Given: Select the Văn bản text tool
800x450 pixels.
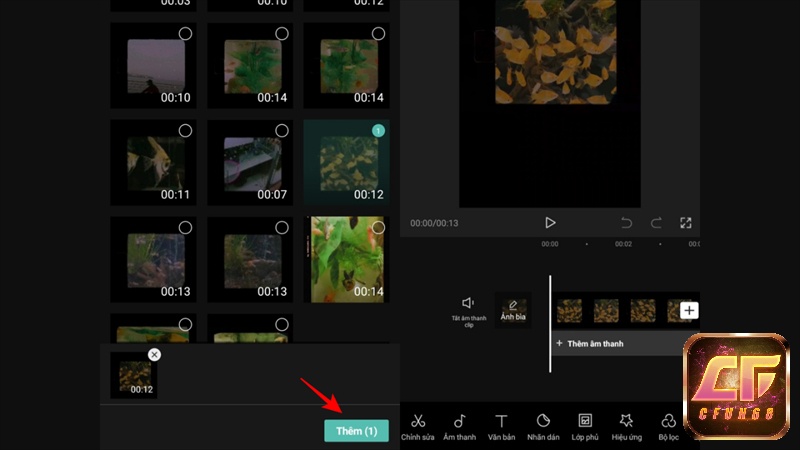Looking at the screenshot, I should tap(501, 427).
